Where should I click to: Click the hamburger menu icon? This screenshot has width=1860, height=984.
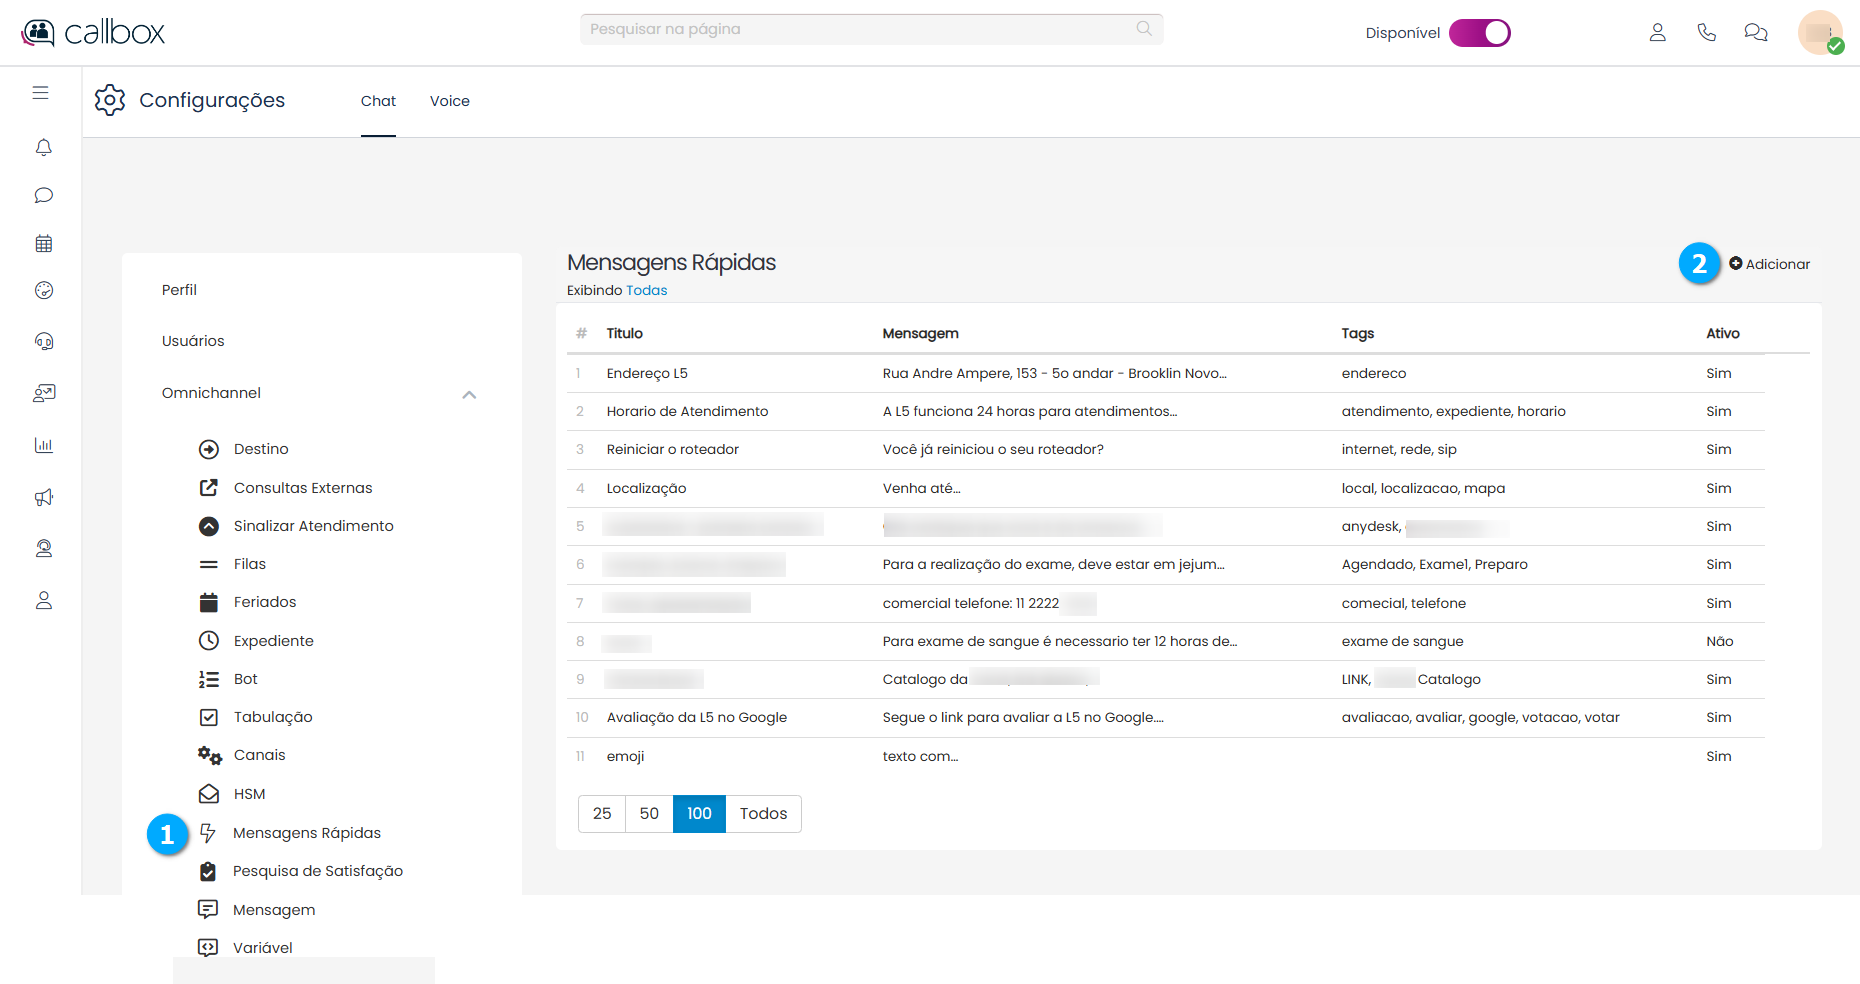[40, 93]
